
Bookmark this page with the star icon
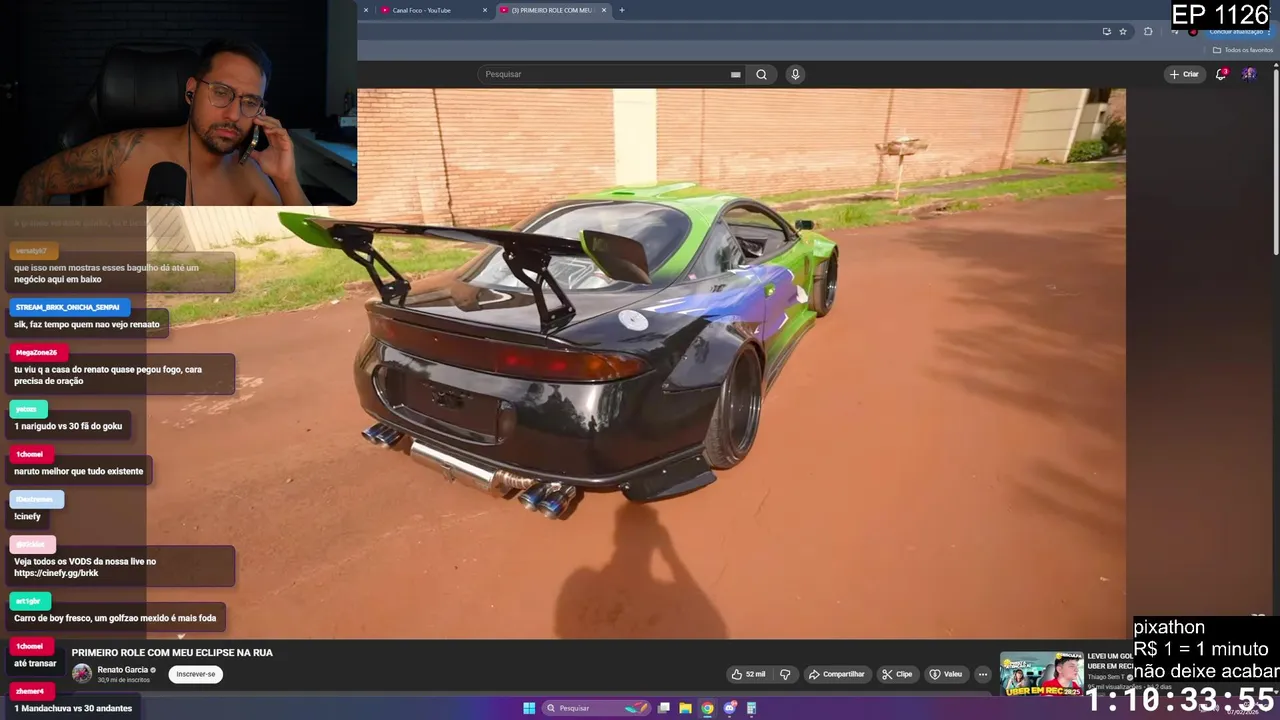point(1123,31)
